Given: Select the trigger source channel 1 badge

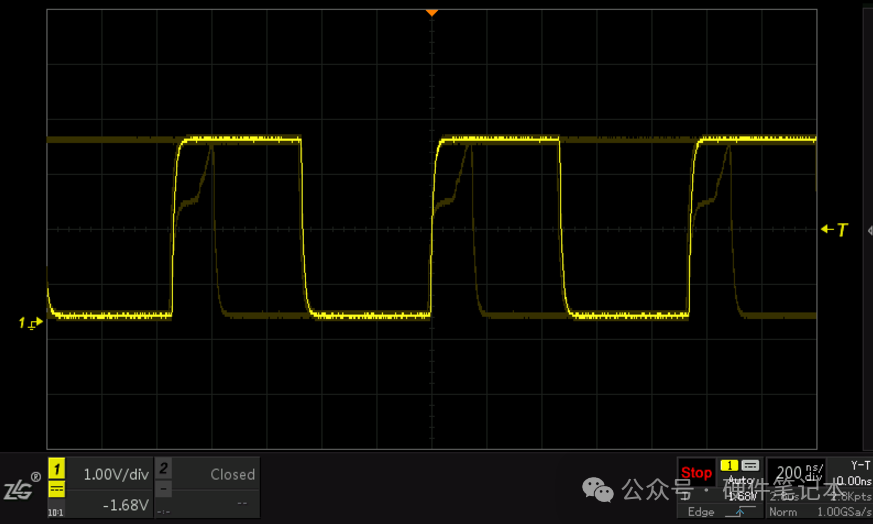Looking at the screenshot, I should point(729,466).
